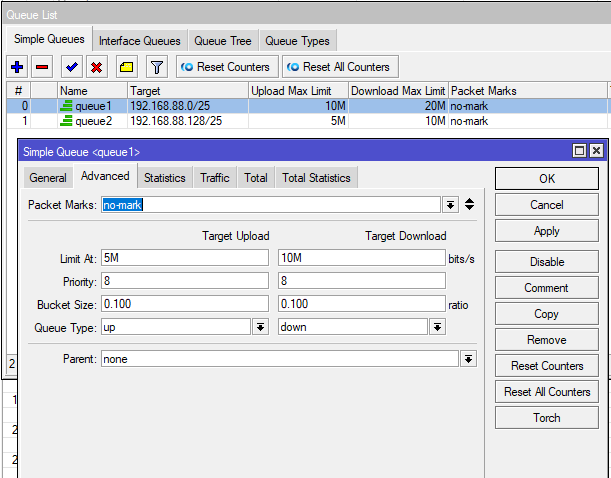Expand the Packet Marks dropdown

click(x=450, y=205)
